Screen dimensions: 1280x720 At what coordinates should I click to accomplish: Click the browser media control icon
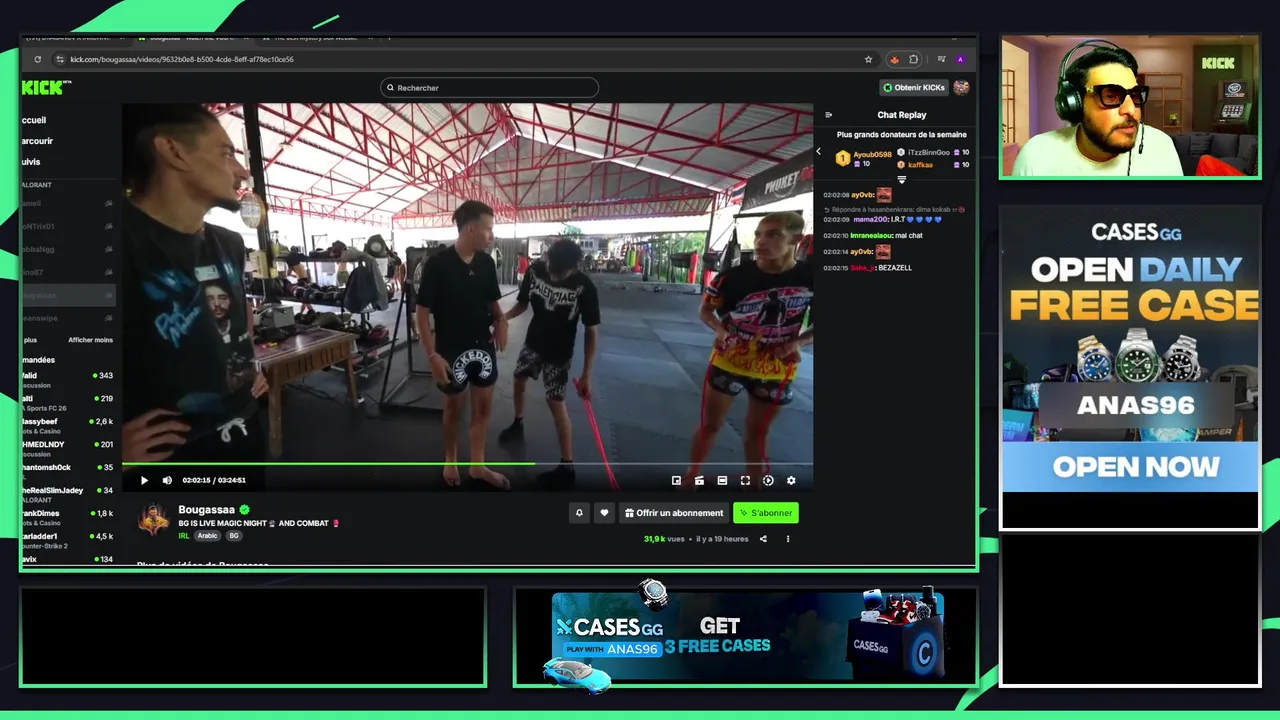click(x=941, y=59)
